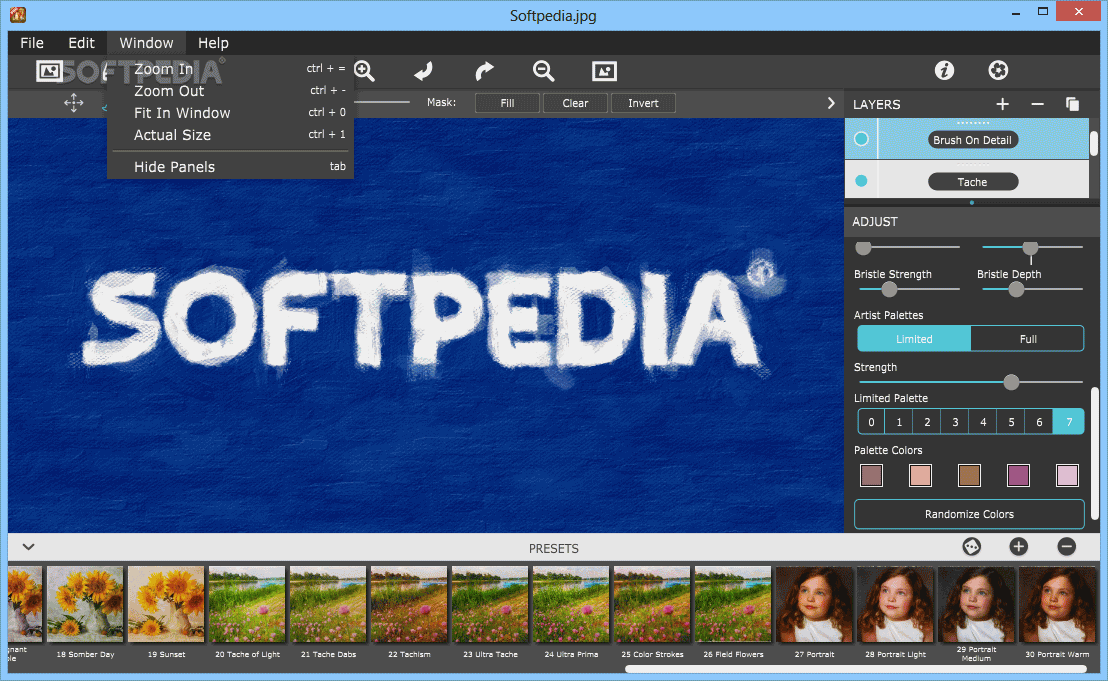Choose Hide Panels menu entry

coord(230,167)
